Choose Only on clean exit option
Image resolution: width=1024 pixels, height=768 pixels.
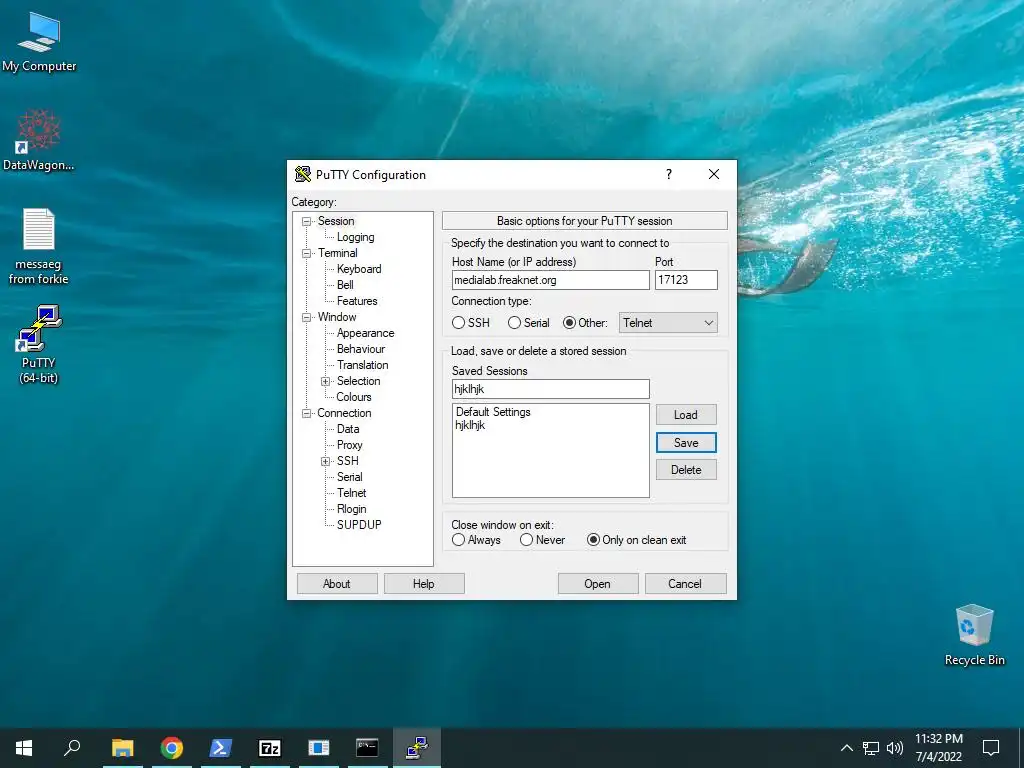(637, 540)
